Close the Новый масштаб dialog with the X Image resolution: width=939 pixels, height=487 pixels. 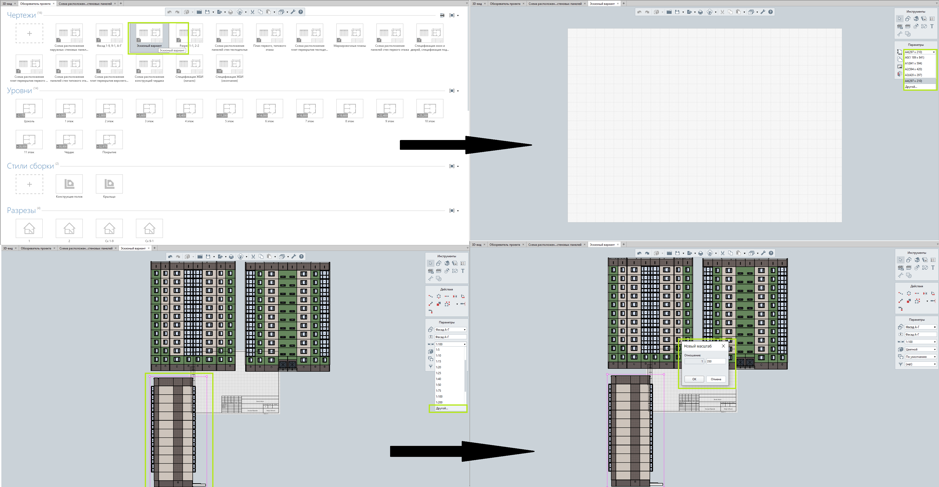click(x=724, y=346)
